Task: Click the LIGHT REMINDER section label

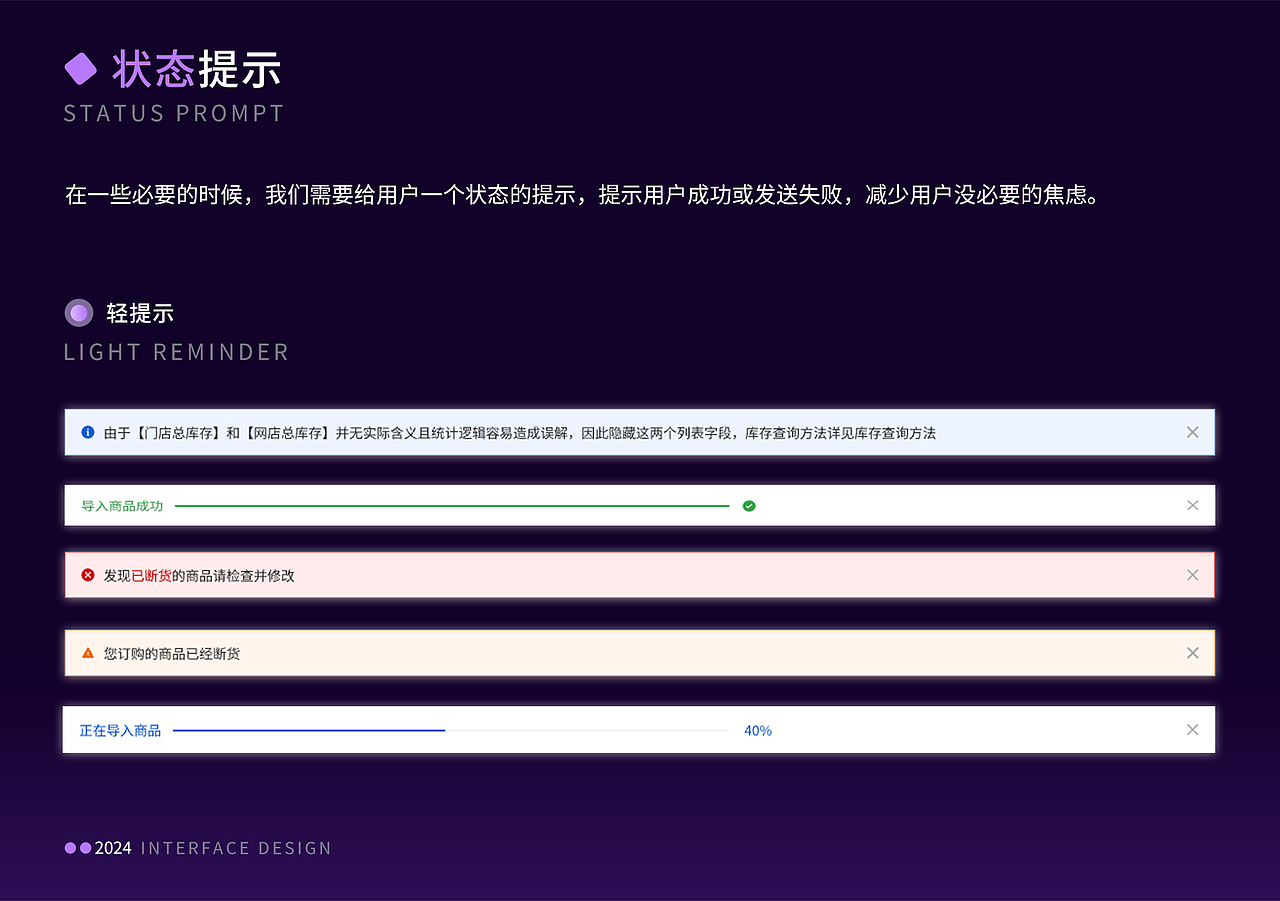Action: pyautogui.click(x=176, y=352)
